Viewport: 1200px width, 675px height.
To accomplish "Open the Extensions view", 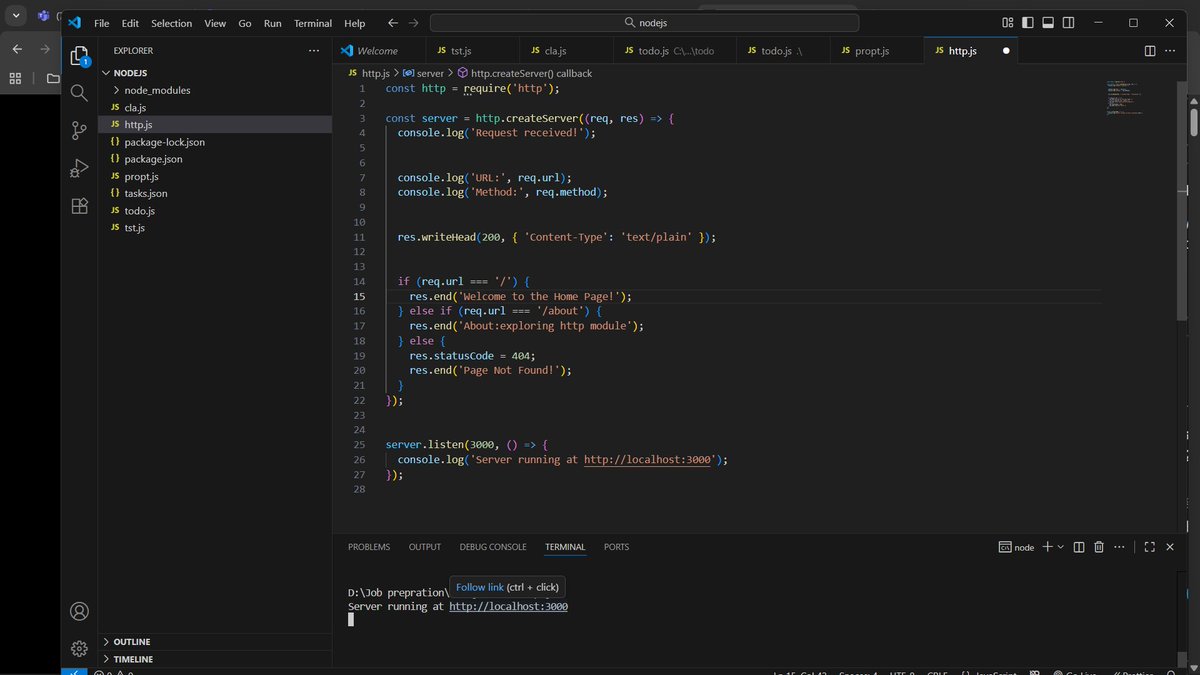I will coord(79,206).
